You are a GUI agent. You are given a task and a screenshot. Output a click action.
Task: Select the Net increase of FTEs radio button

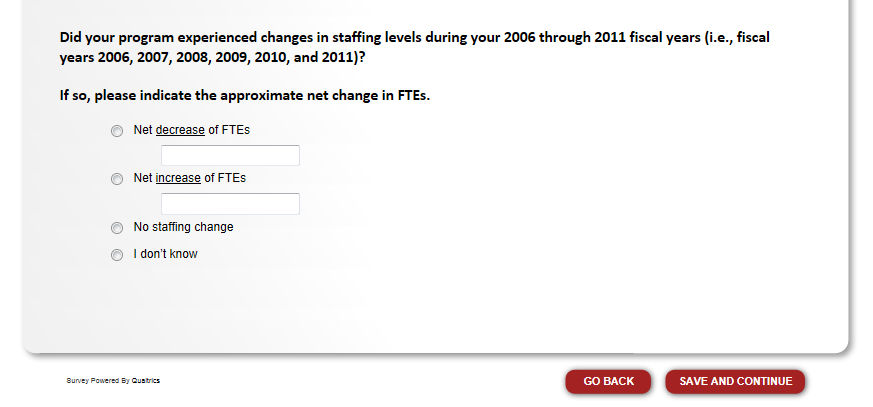click(x=117, y=179)
